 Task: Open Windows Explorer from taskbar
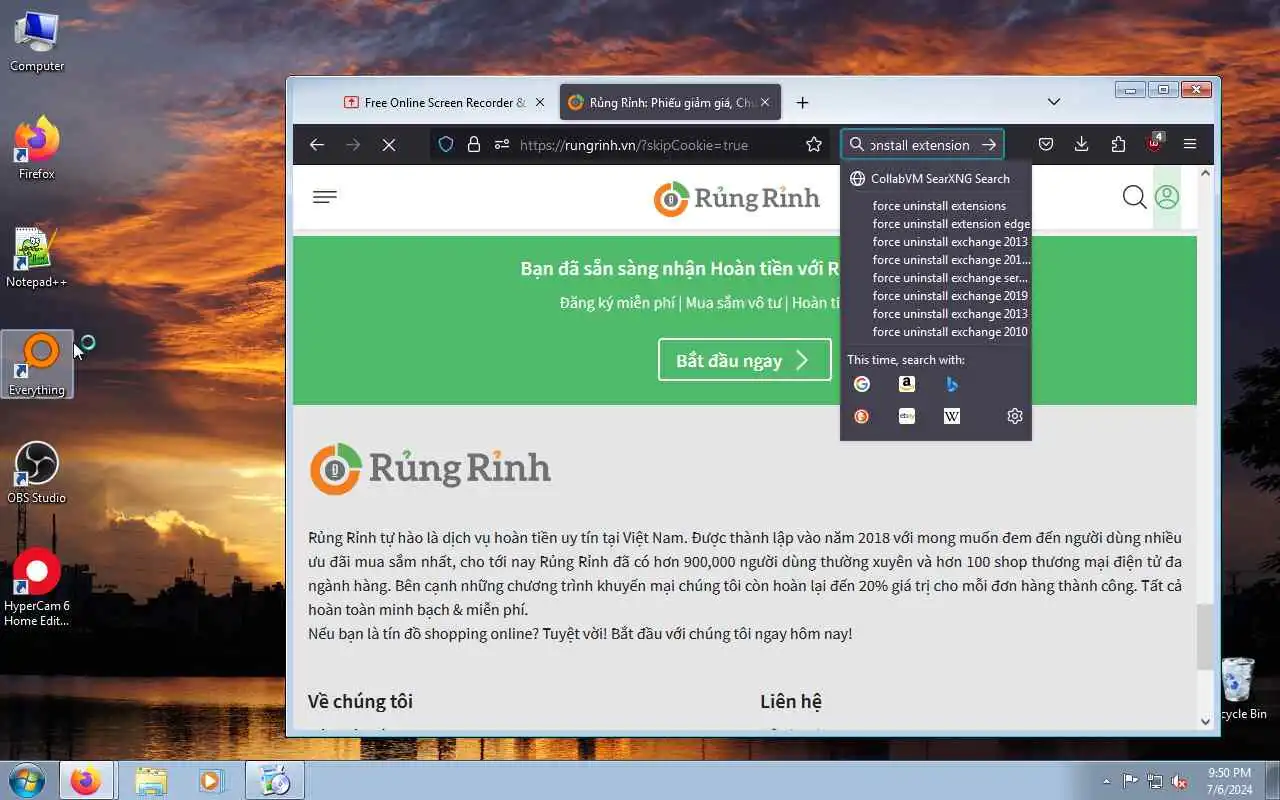pyautogui.click(x=151, y=780)
